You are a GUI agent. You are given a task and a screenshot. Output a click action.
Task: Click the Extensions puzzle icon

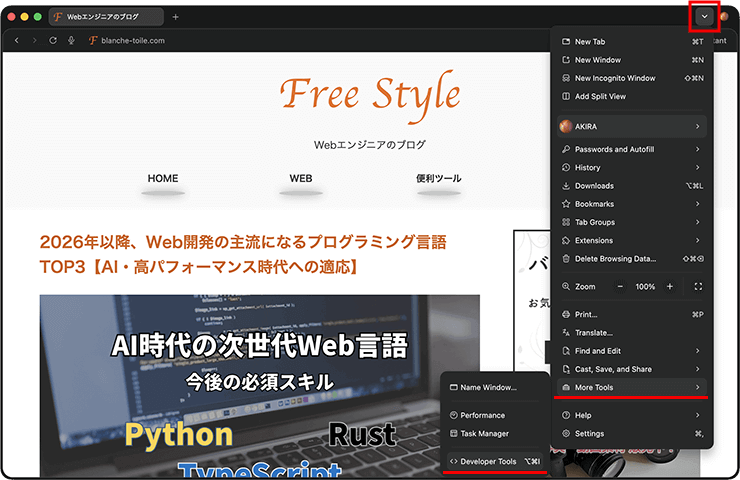[x=566, y=241]
